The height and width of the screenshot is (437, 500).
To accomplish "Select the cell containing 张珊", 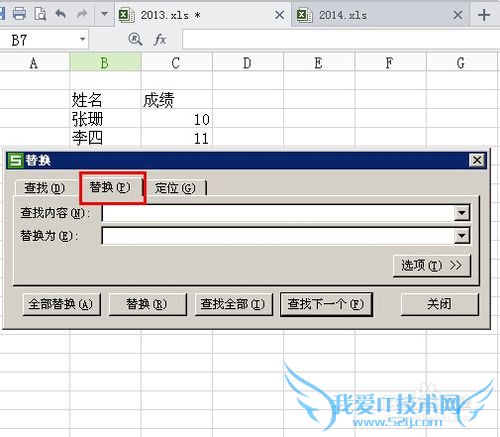I will point(105,119).
